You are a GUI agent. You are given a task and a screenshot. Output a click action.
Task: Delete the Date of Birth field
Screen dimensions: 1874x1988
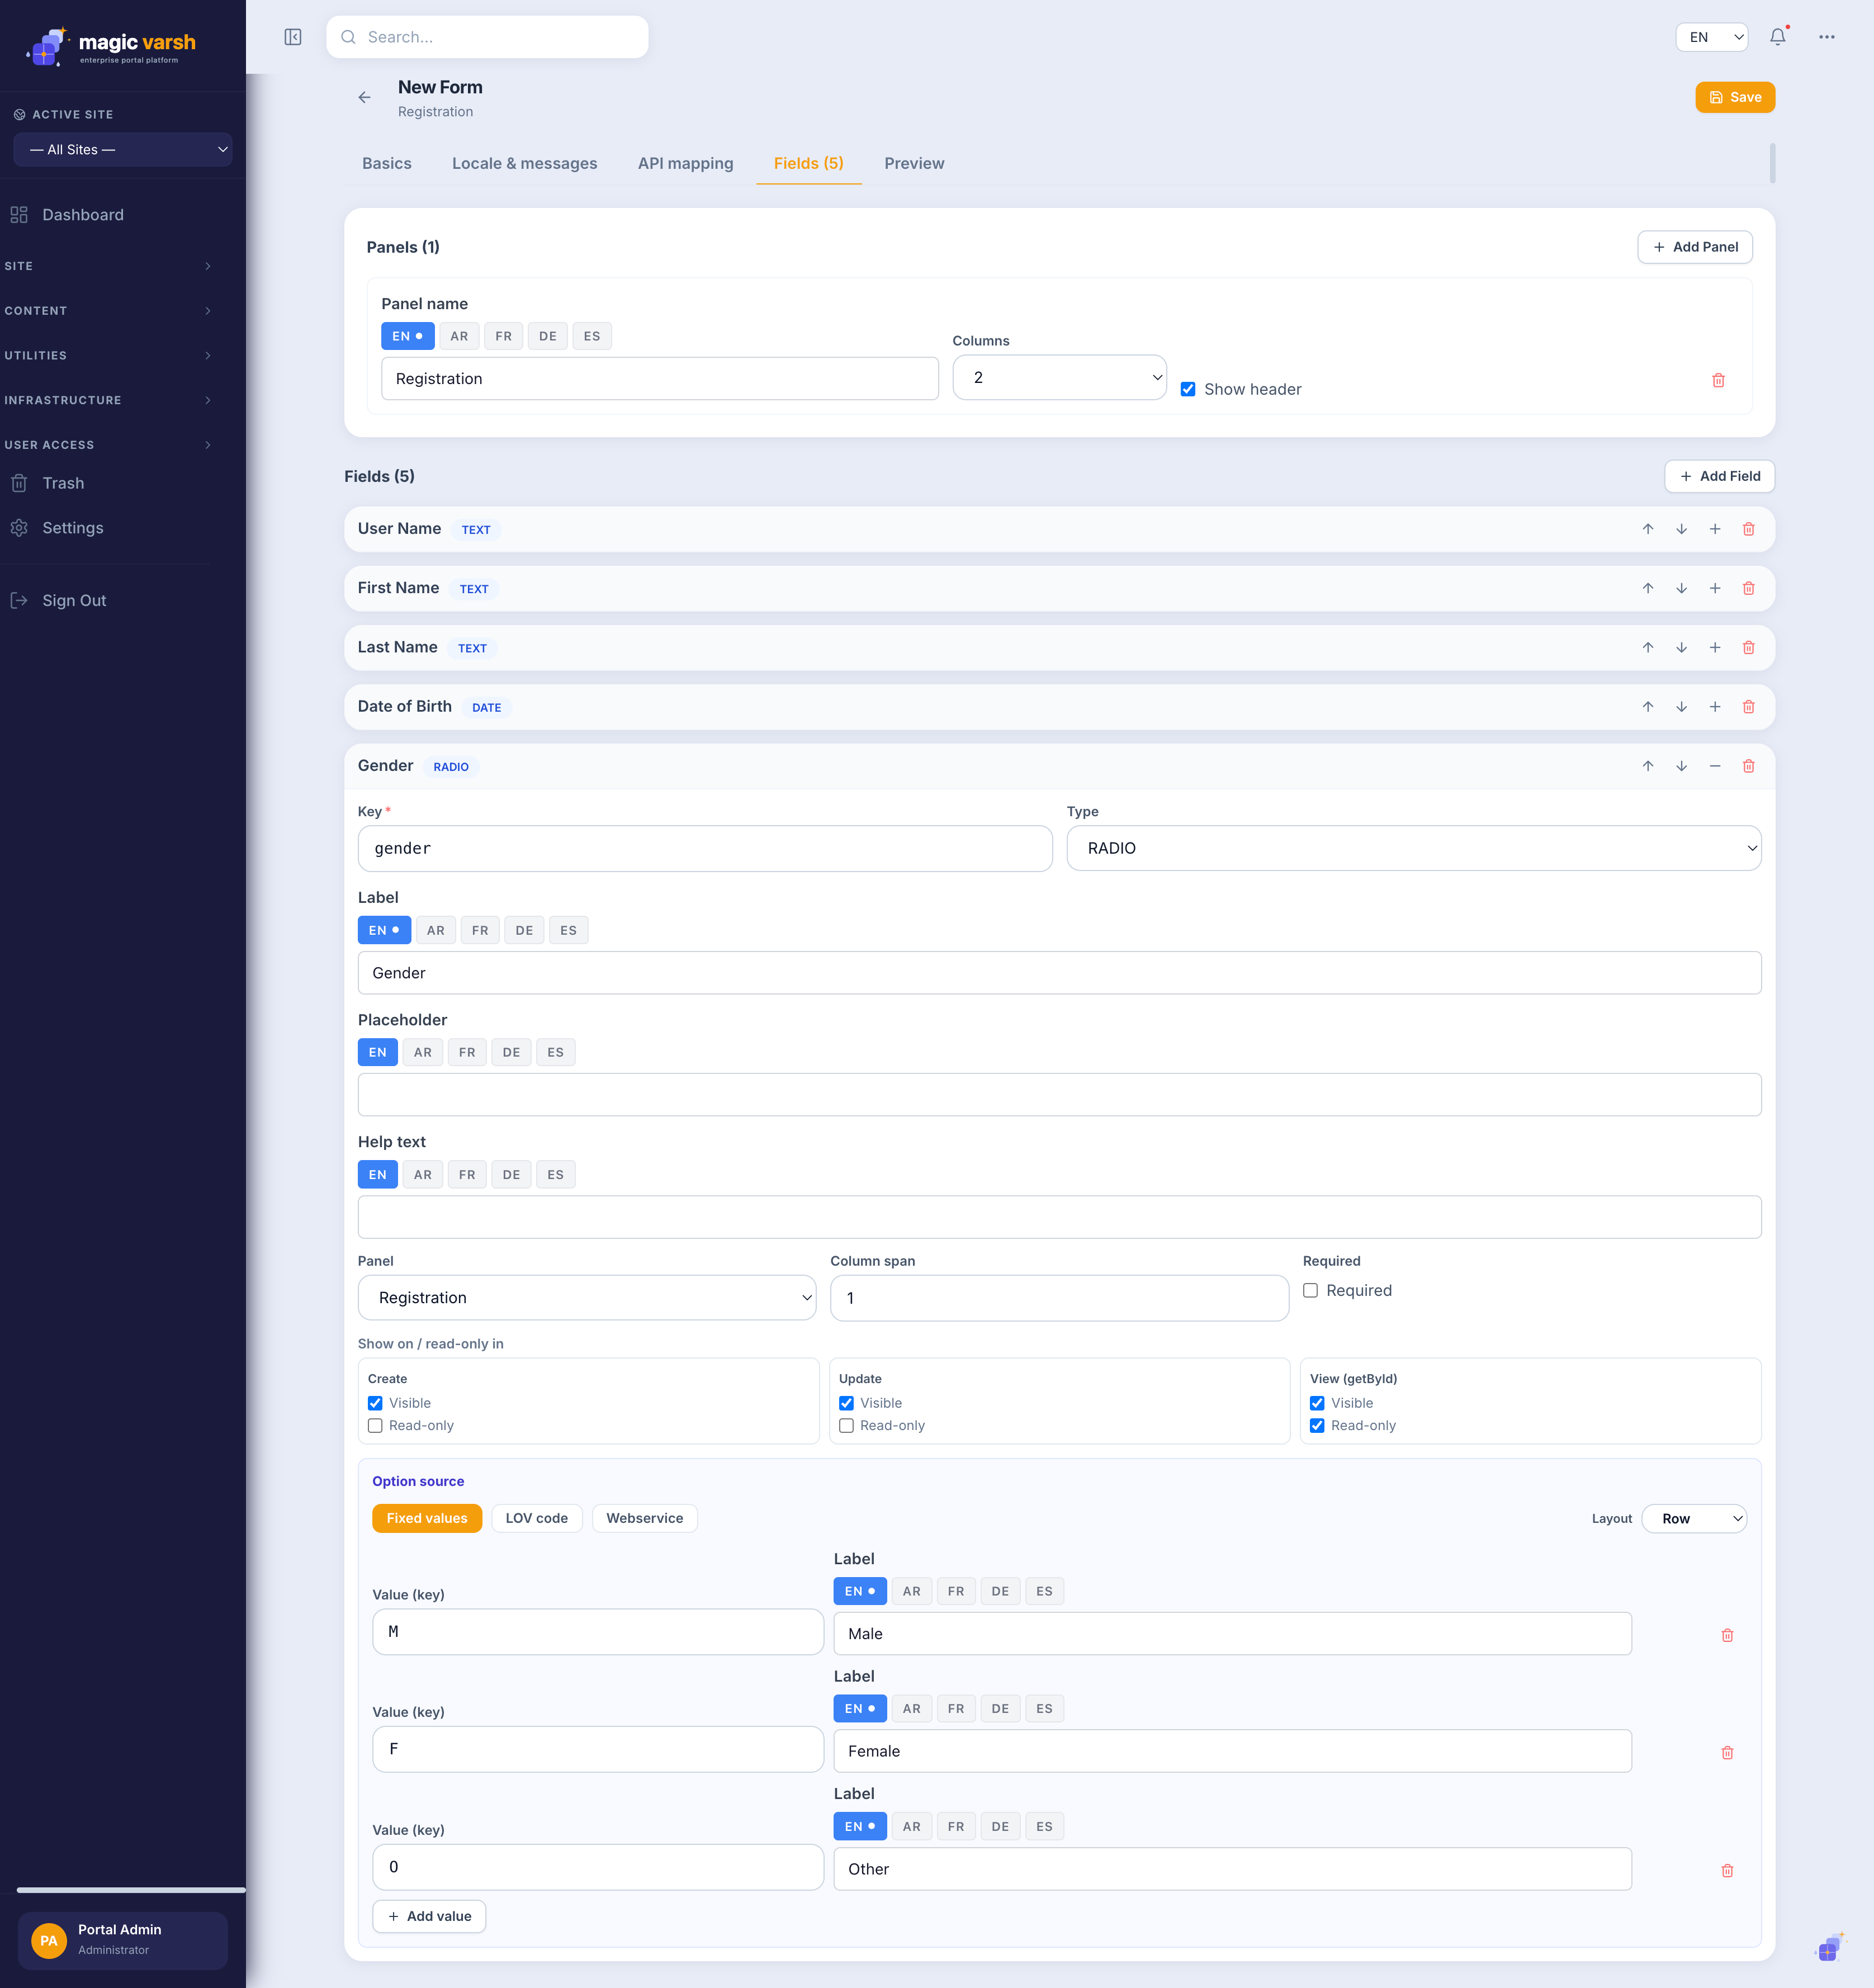click(1749, 707)
